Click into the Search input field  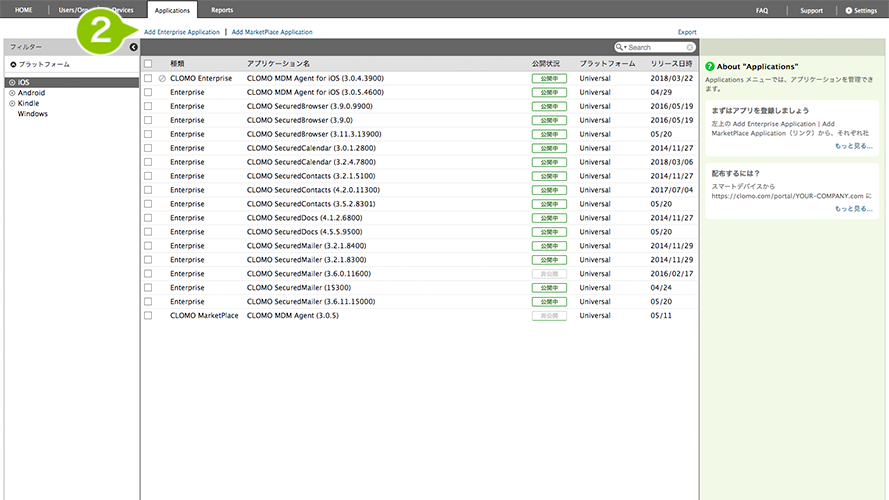[x=656, y=48]
